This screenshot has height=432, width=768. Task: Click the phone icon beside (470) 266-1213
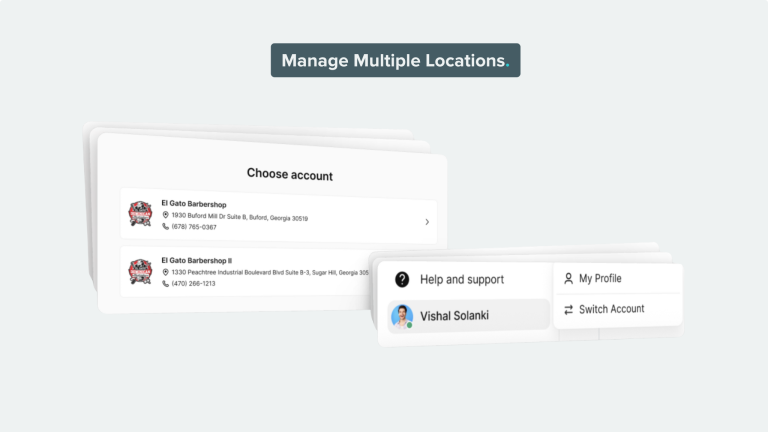coord(166,284)
